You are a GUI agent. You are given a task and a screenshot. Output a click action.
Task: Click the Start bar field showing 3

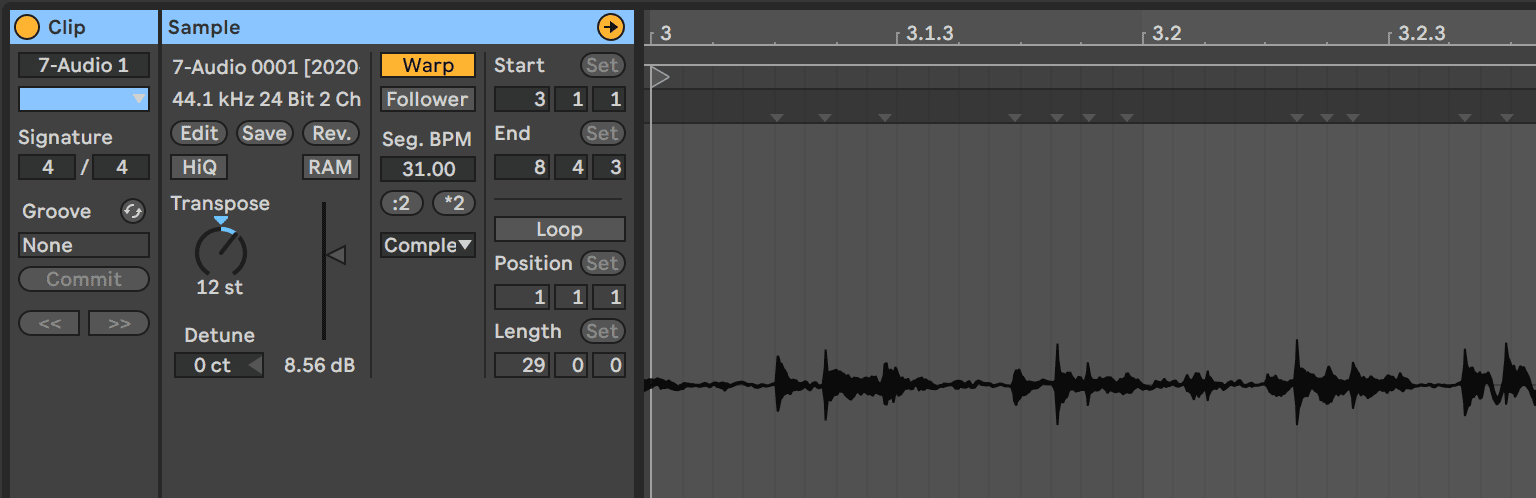tap(522, 99)
